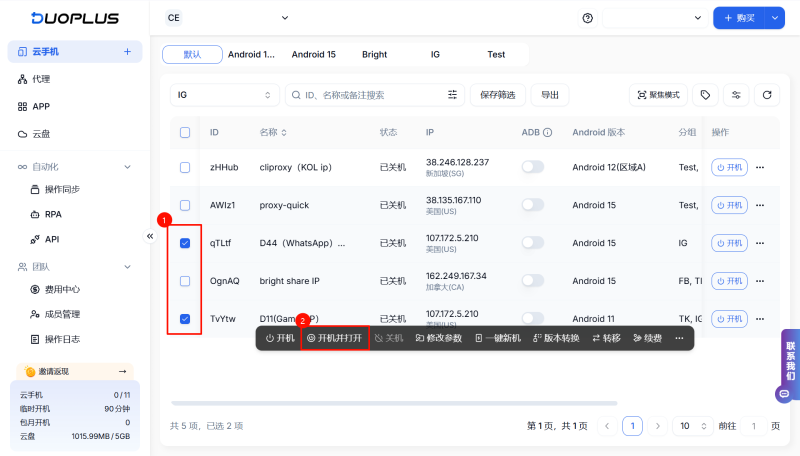The height and width of the screenshot is (456, 800).
Task: Collapse the sidebar with double-arrow icon
Action: (x=150, y=236)
